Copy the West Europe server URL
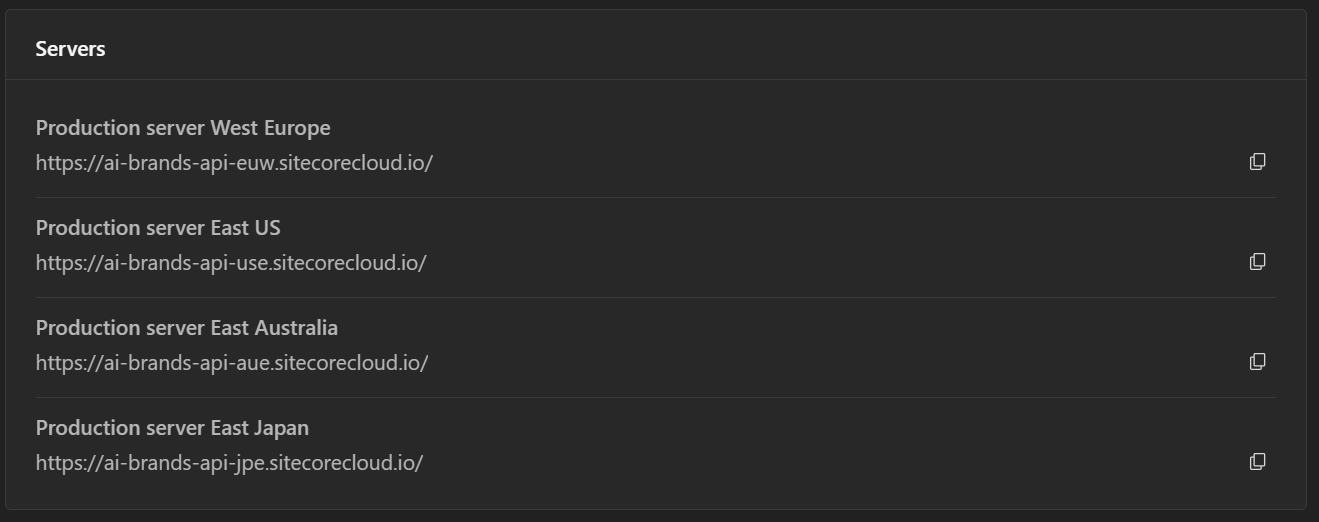The width and height of the screenshot is (1319, 522). (x=1257, y=162)
